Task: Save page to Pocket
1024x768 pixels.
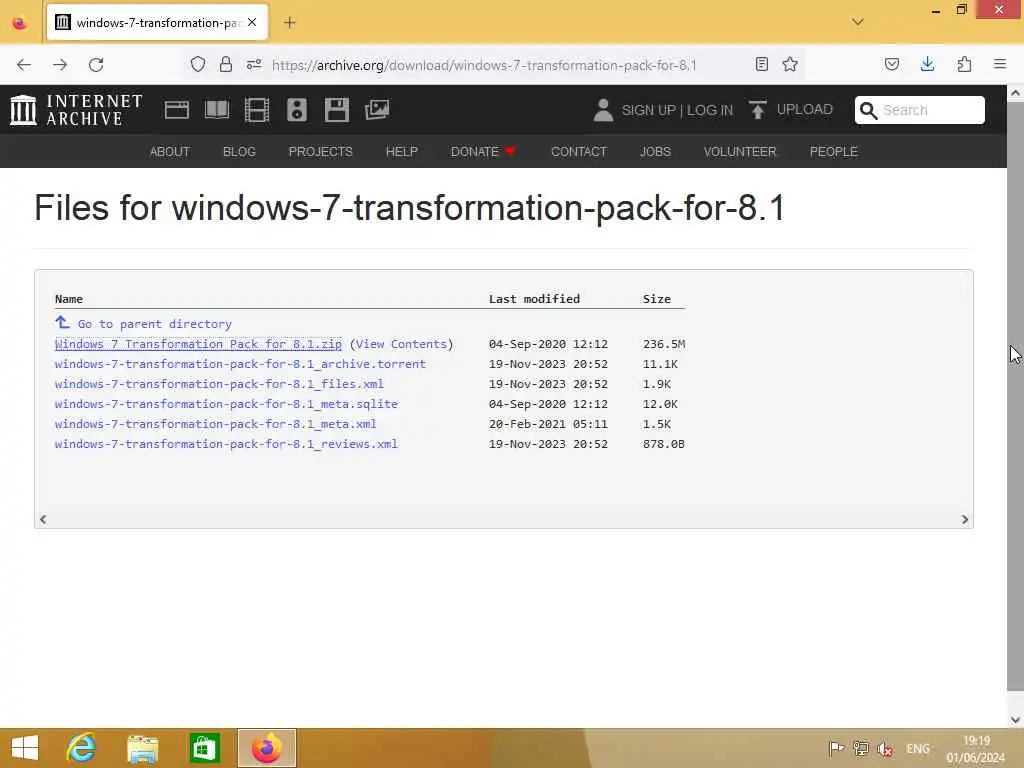Action: 892,64
